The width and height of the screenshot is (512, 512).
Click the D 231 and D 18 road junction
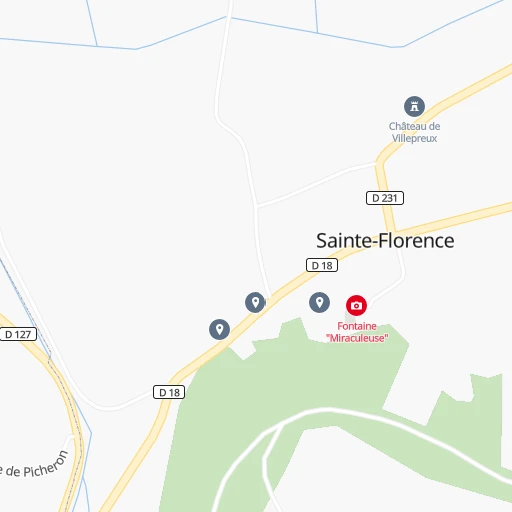coord(395,232)
